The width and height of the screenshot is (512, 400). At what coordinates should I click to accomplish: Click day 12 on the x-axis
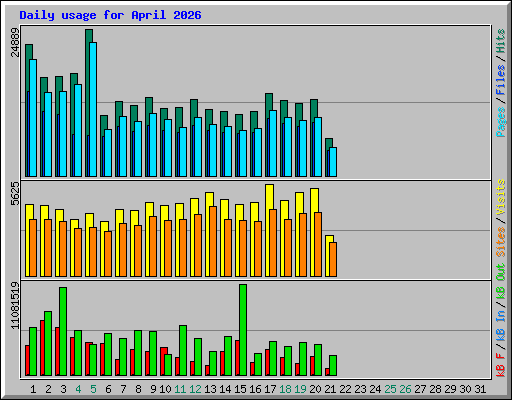tap(195, 389)
